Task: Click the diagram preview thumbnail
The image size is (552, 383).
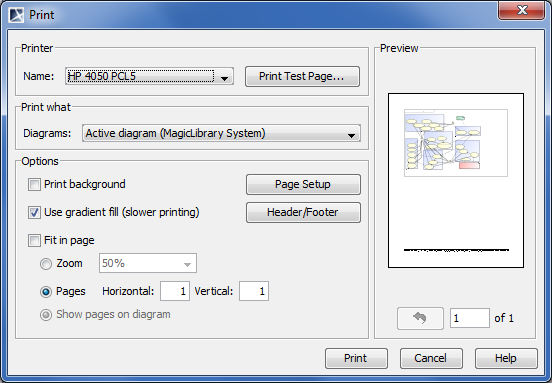Action: coord(456,181)
